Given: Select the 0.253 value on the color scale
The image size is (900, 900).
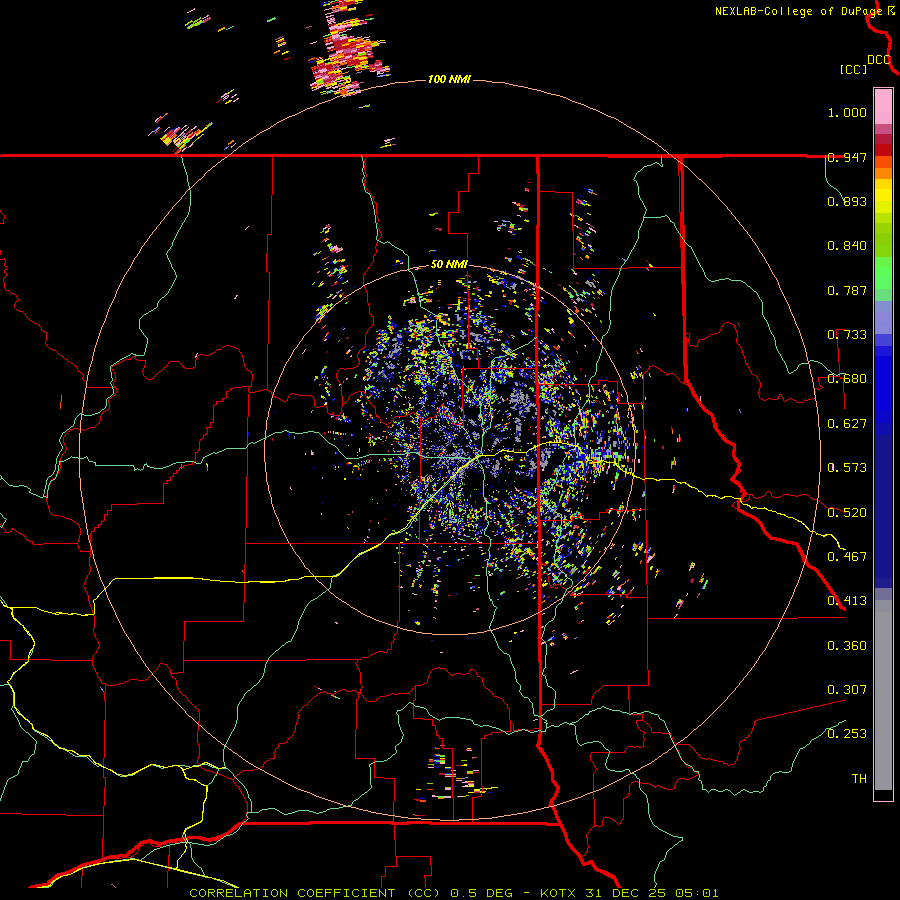Looking at the screenshot, I should (x=847, y=734).
